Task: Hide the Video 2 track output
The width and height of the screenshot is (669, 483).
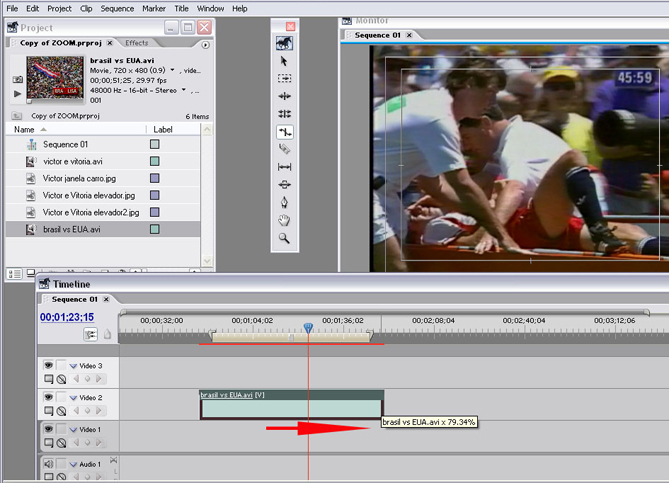Action: pos(47,397)
